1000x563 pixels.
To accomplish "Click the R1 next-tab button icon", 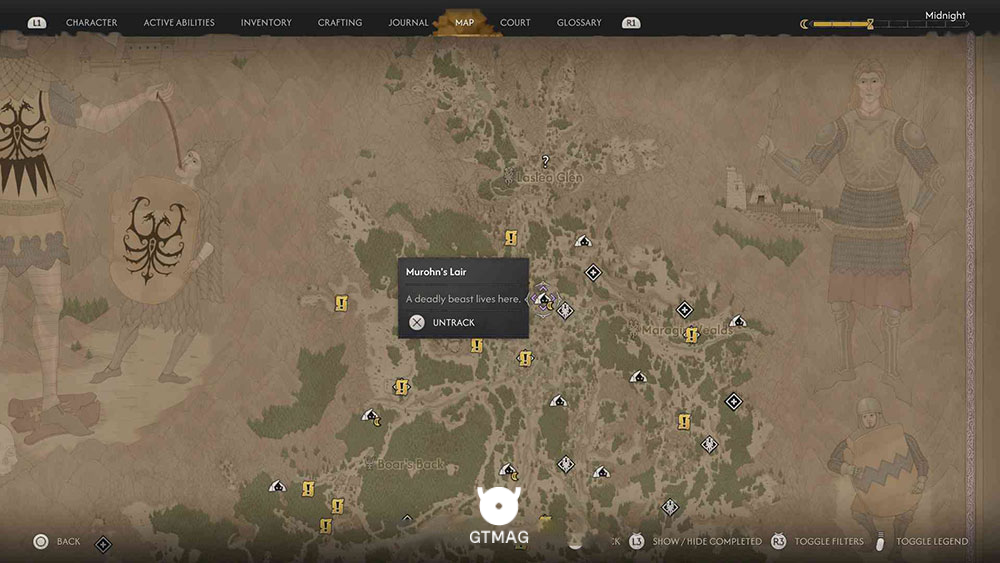I will point(631,23).
